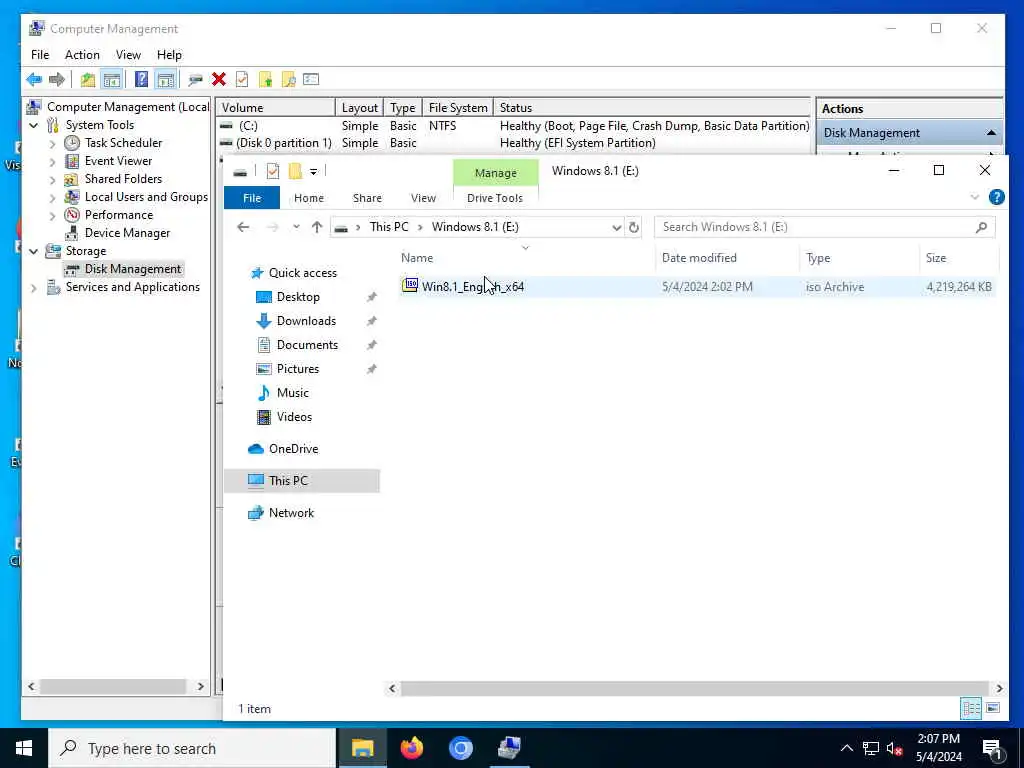Select Disk Management in the tree
Viewport: 1024px width, 768px height.
[x=123, y=269]
